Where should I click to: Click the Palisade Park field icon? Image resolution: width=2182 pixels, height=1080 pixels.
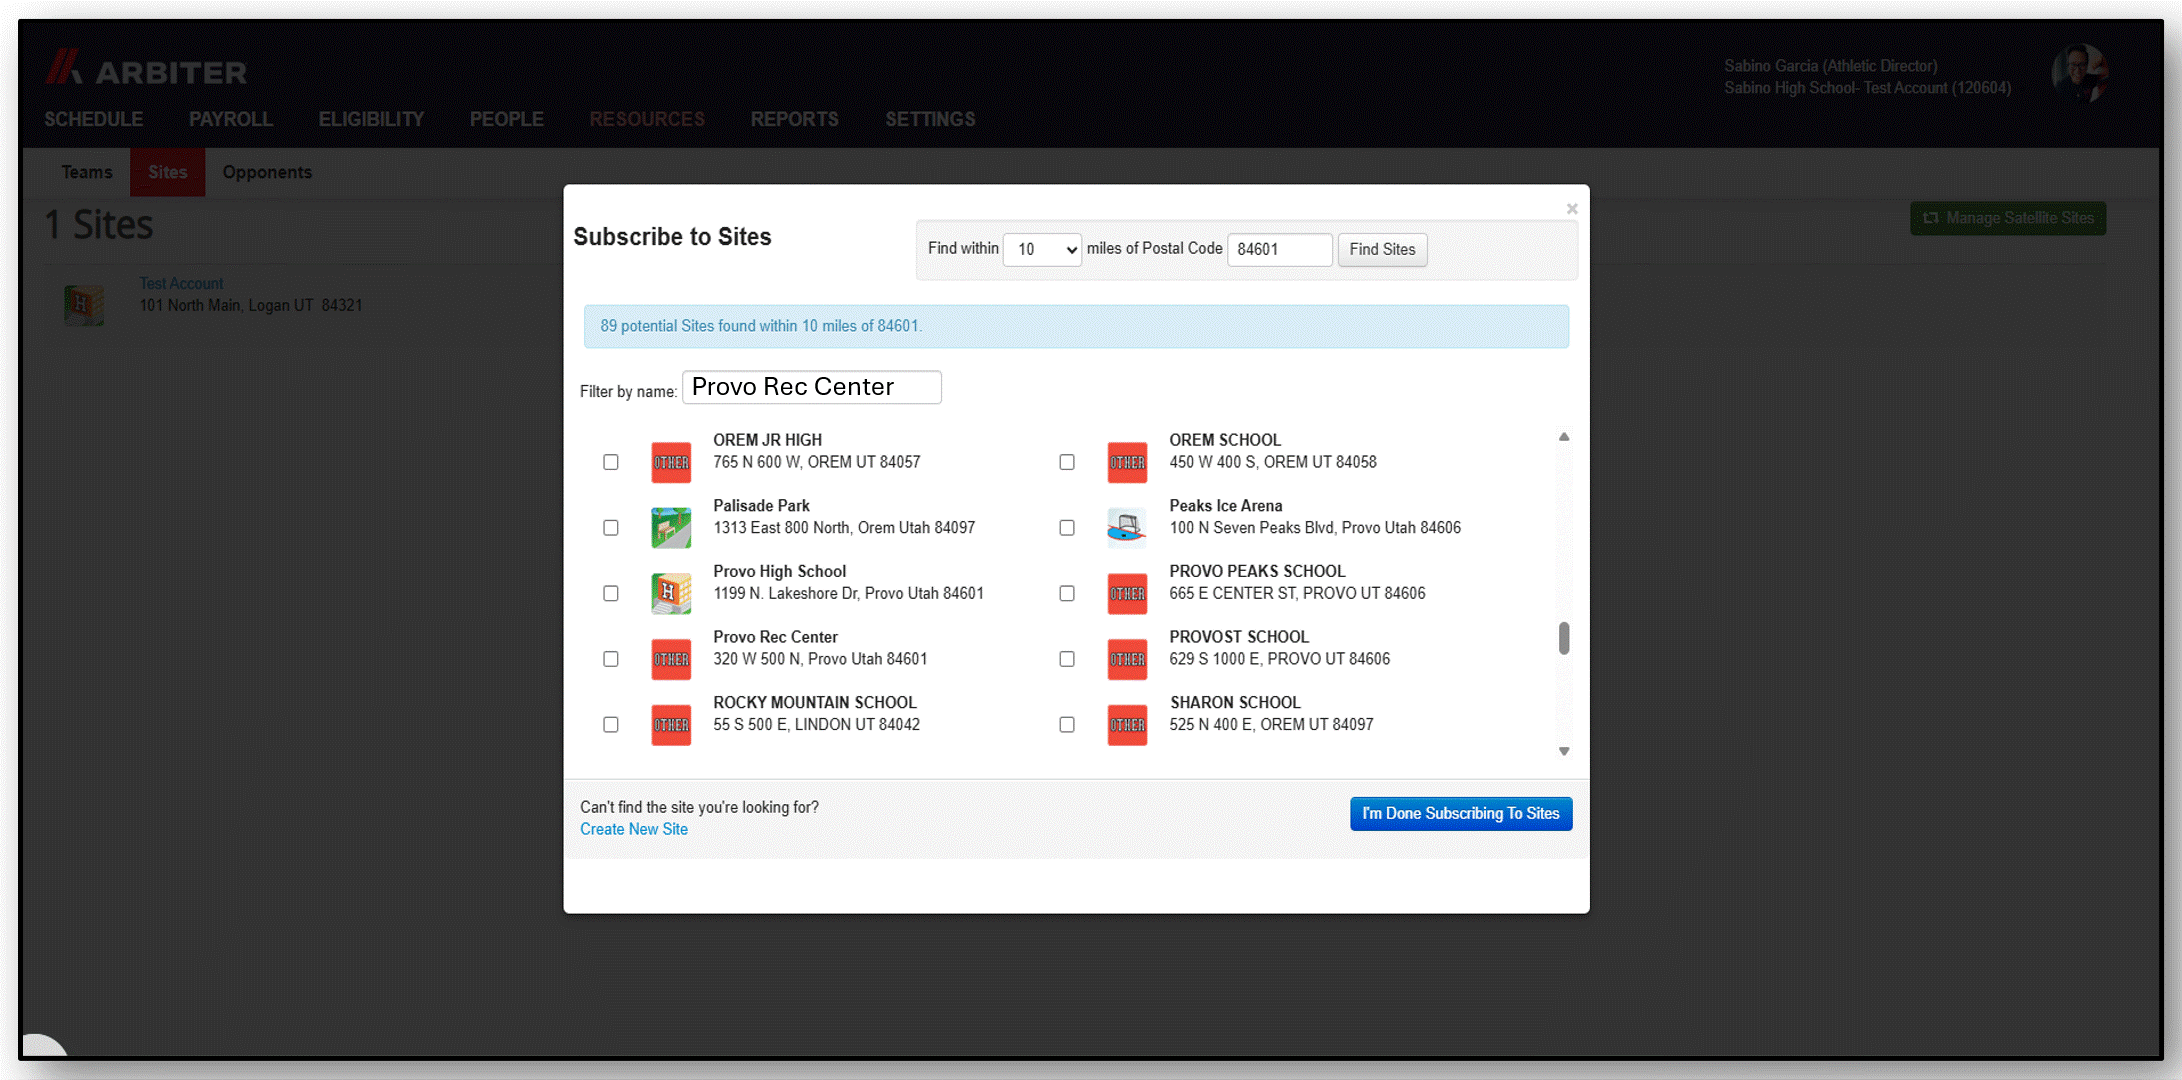pos(671,528)
